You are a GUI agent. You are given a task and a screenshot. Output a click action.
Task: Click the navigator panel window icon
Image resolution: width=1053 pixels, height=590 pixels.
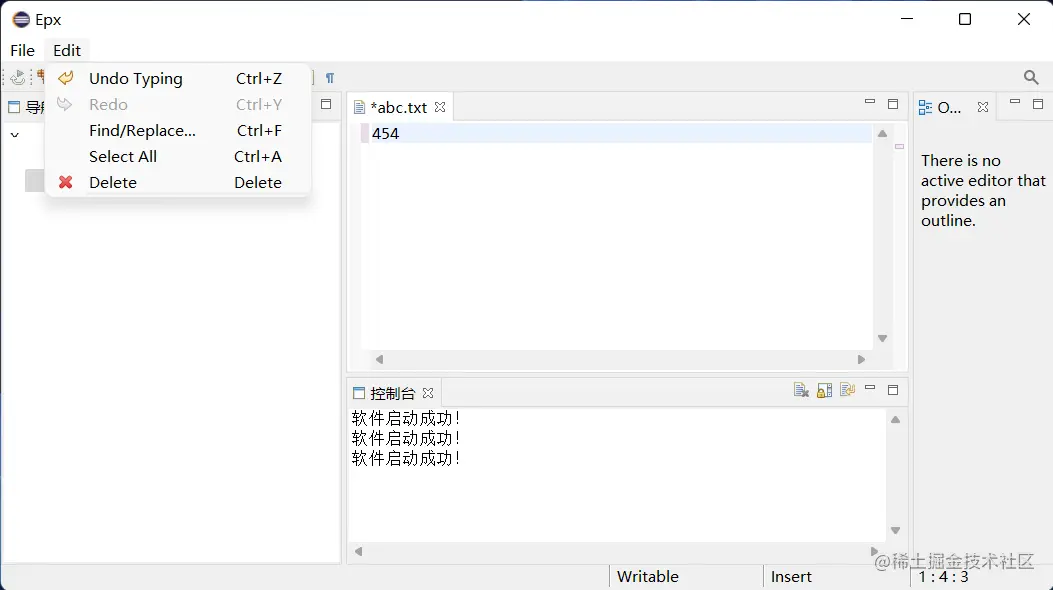point(14,107)
